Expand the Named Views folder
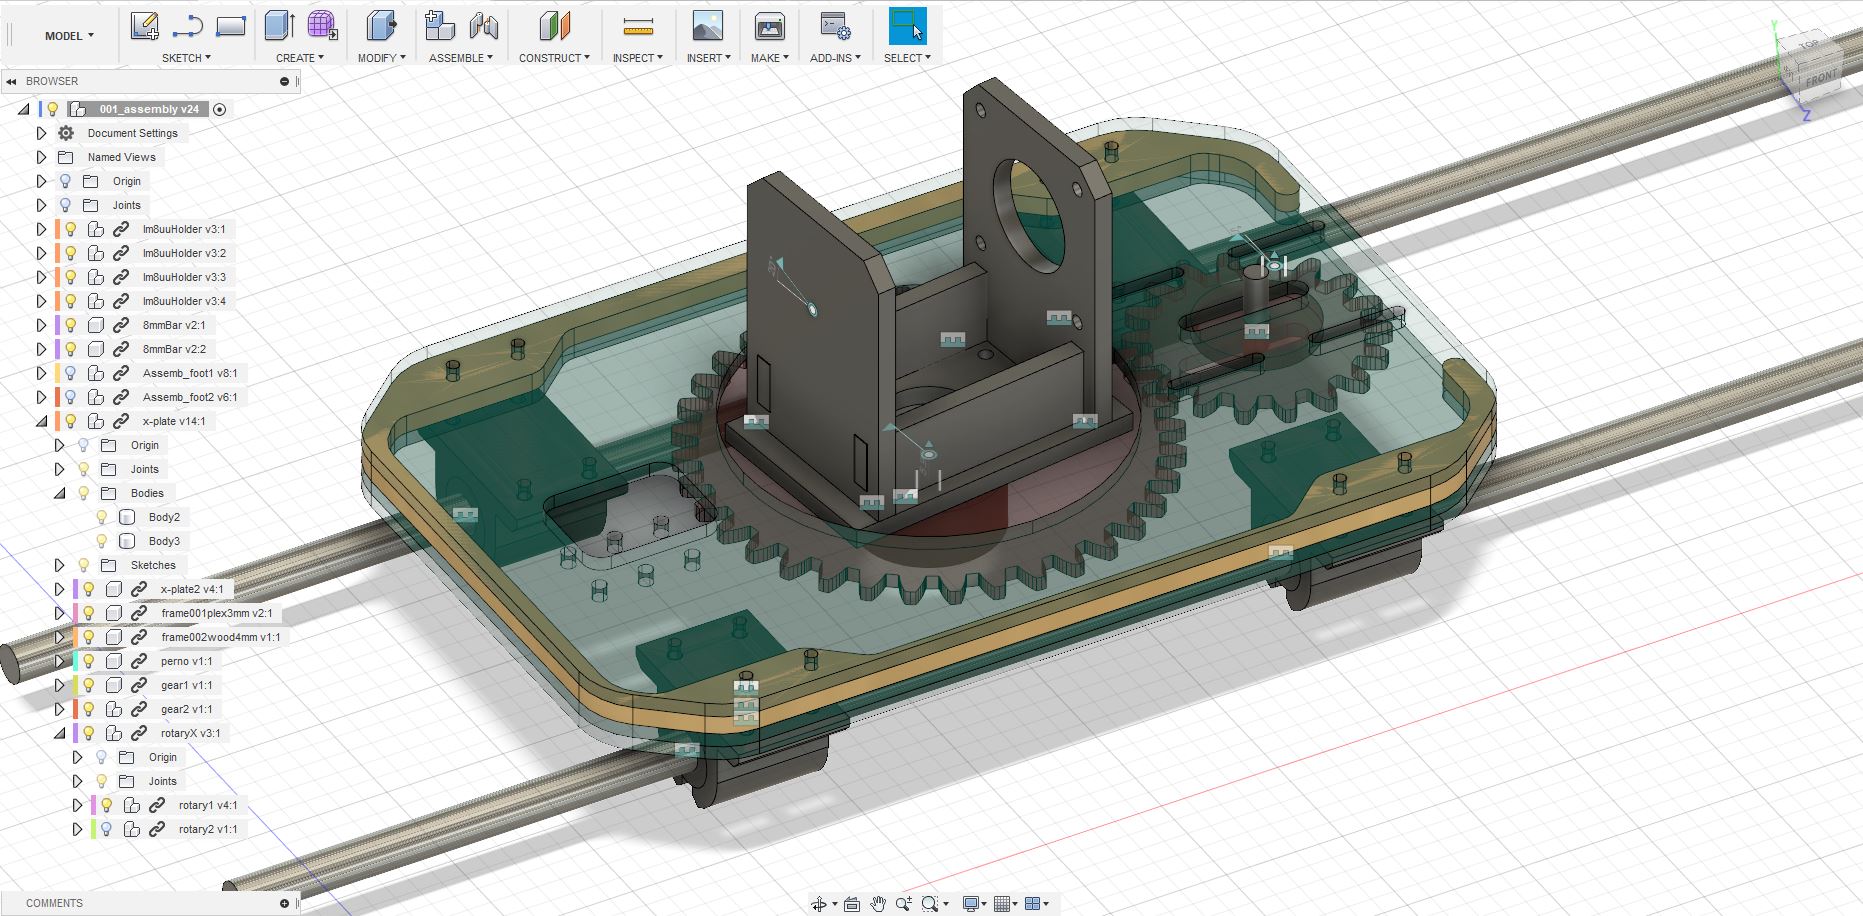This screenshot has height=916, width=1863. tap(41, 157)
